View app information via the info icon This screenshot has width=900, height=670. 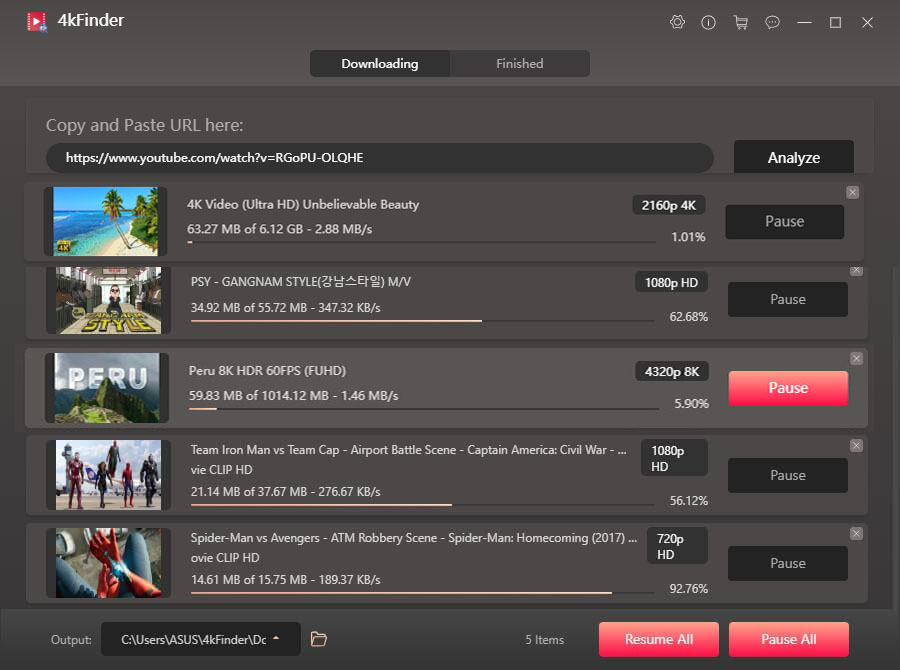point(709,22)
